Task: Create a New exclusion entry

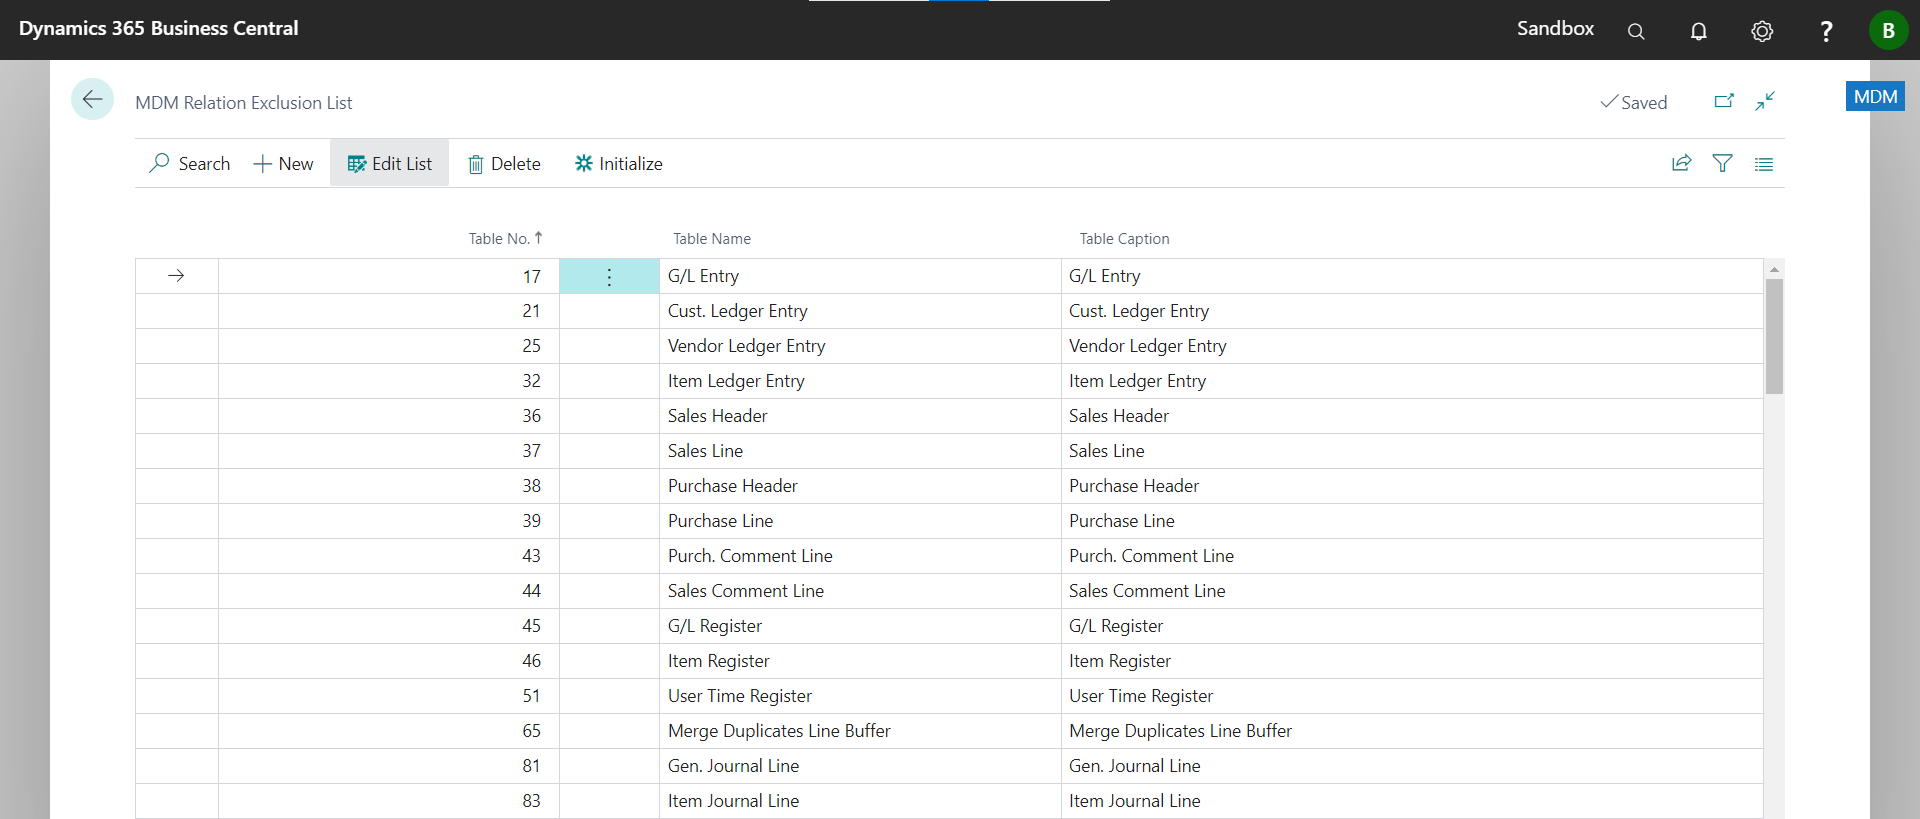Action: 284,163
